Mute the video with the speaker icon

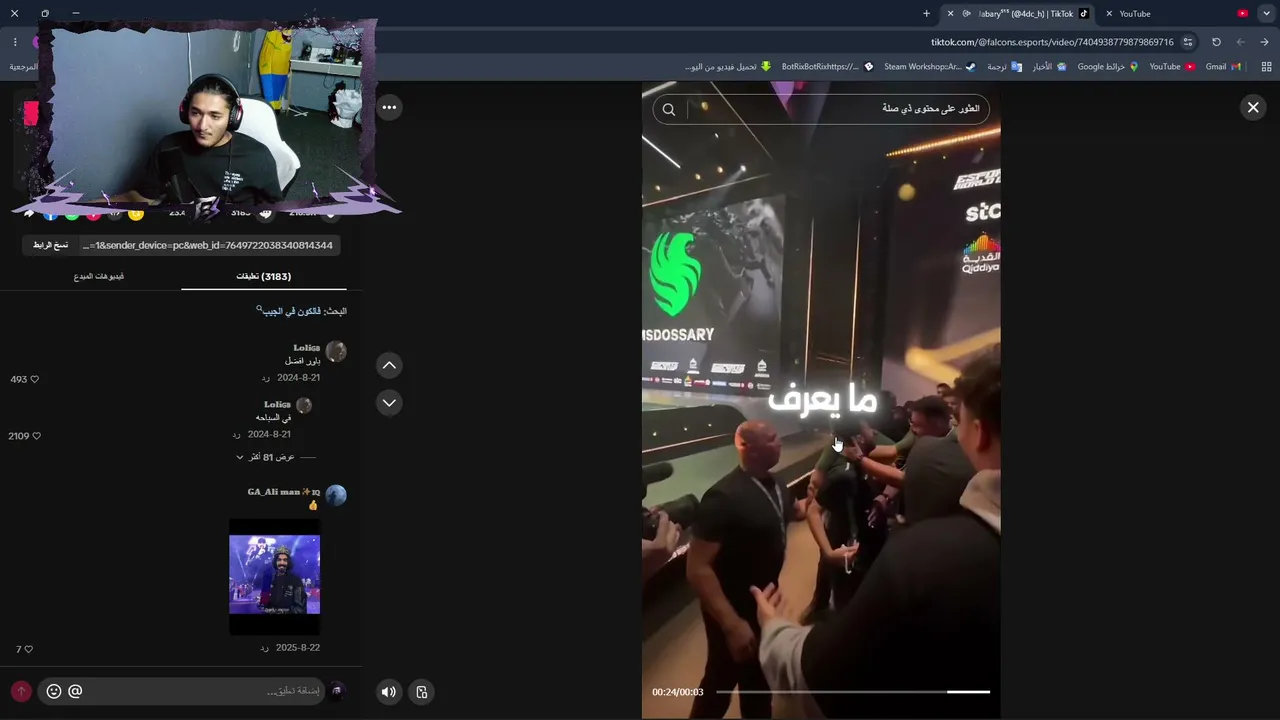coord(389,692)
